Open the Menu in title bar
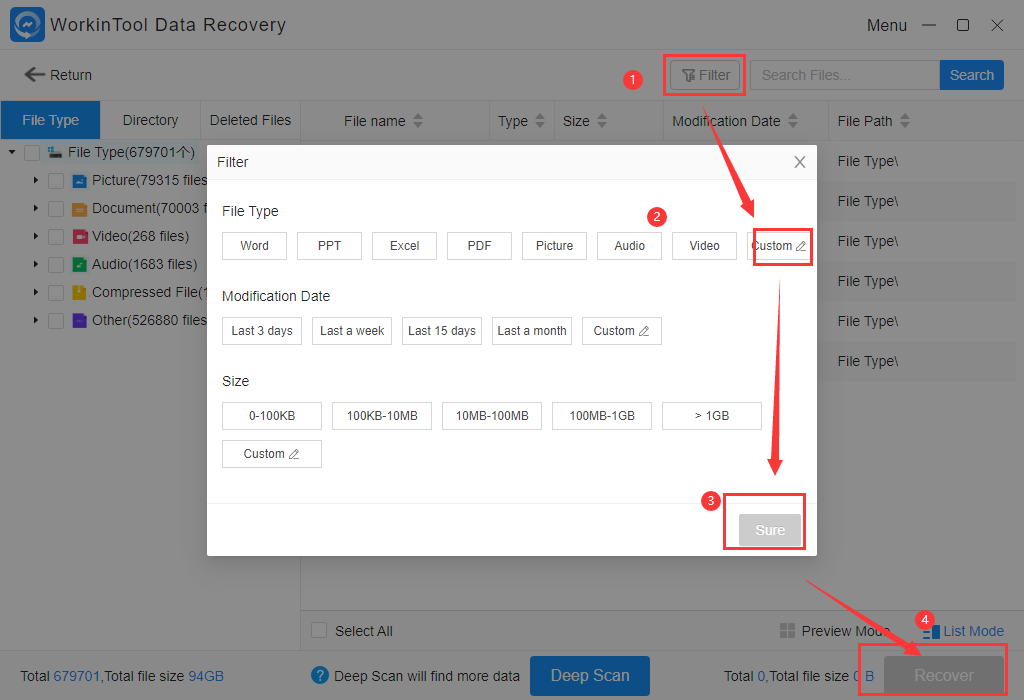The width and height of the screenshot is (1024, 700). (886, 25)
